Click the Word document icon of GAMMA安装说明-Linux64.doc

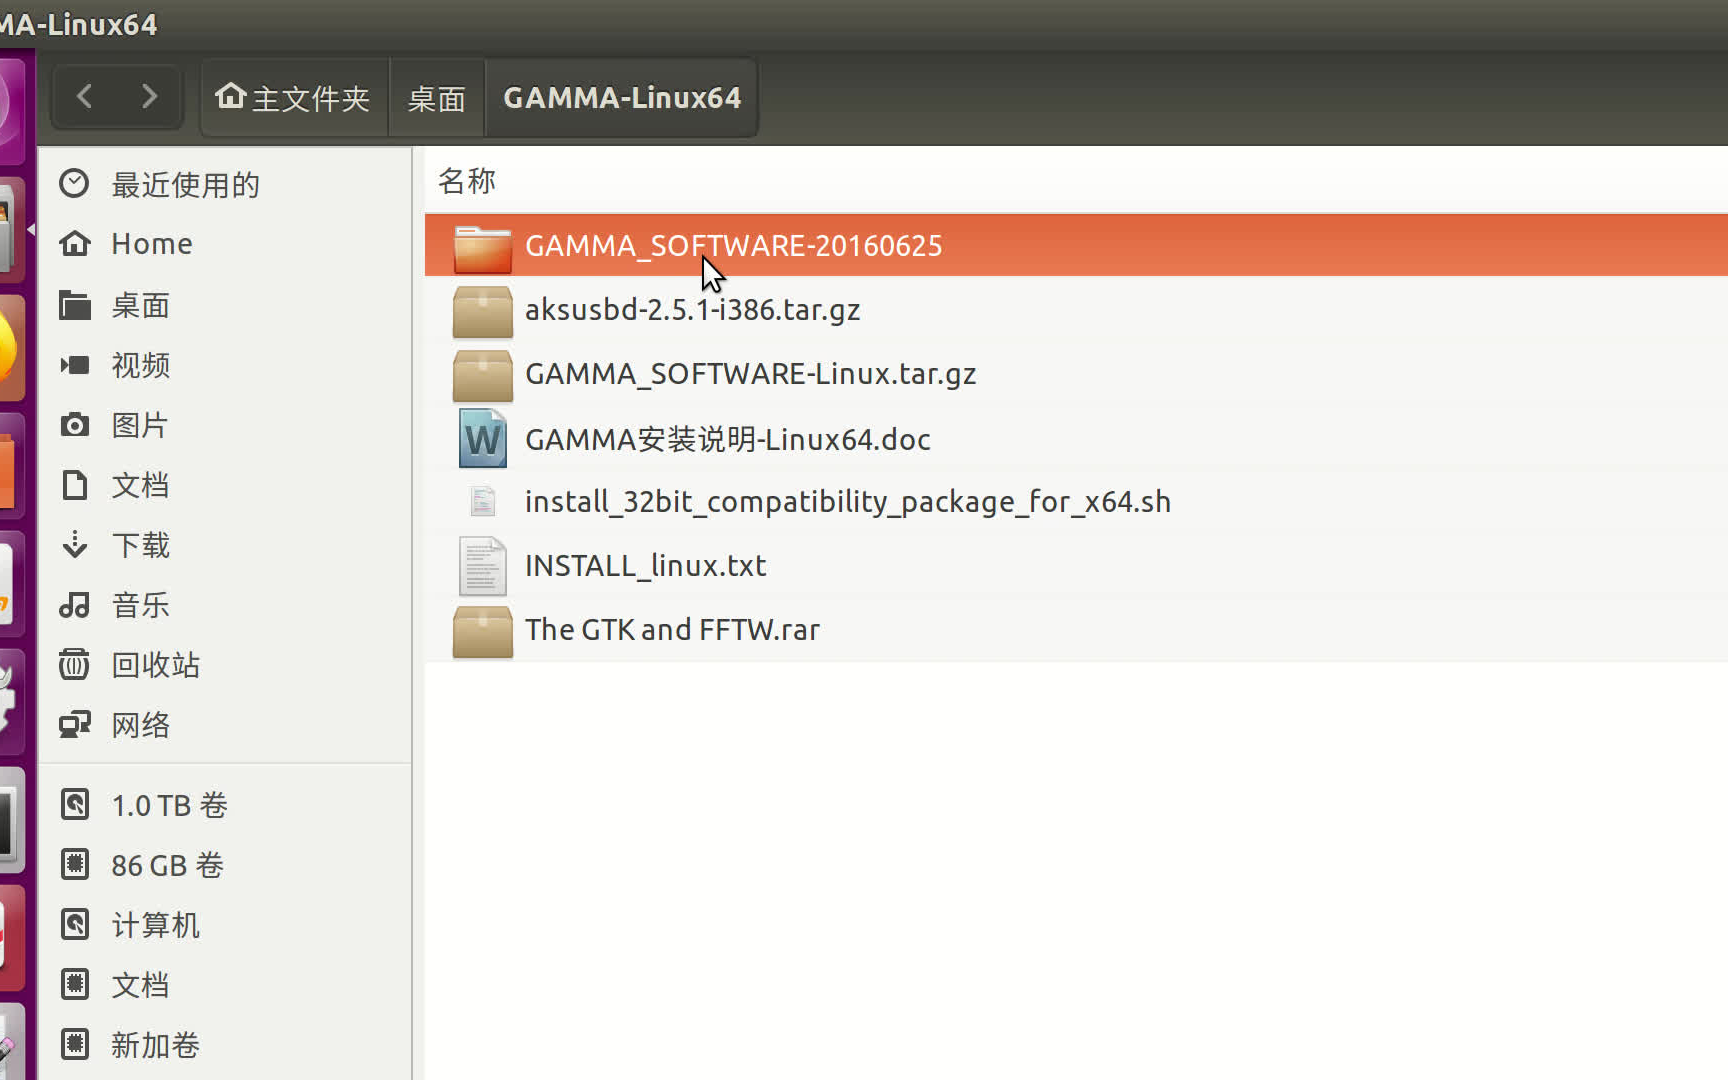pyautogui.click(x=482, y=439)
